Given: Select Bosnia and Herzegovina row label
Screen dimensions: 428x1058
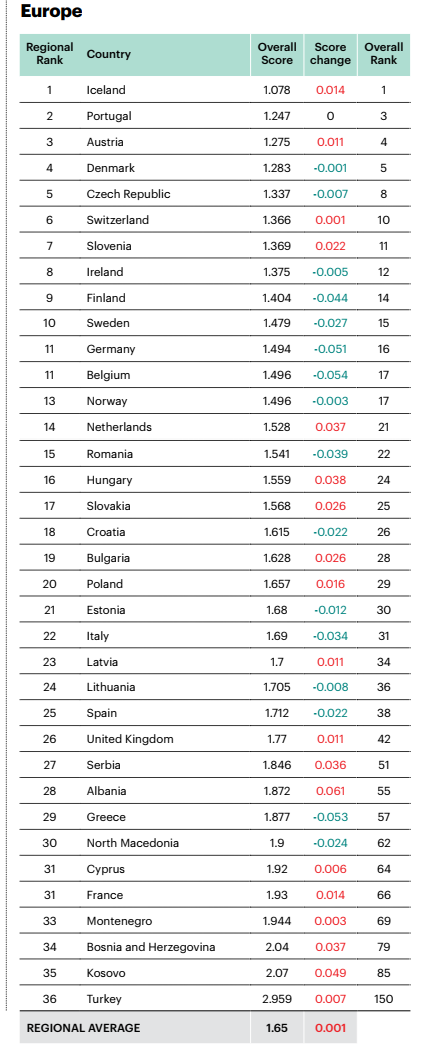Looking at the screenshot, I should point(151,947).
